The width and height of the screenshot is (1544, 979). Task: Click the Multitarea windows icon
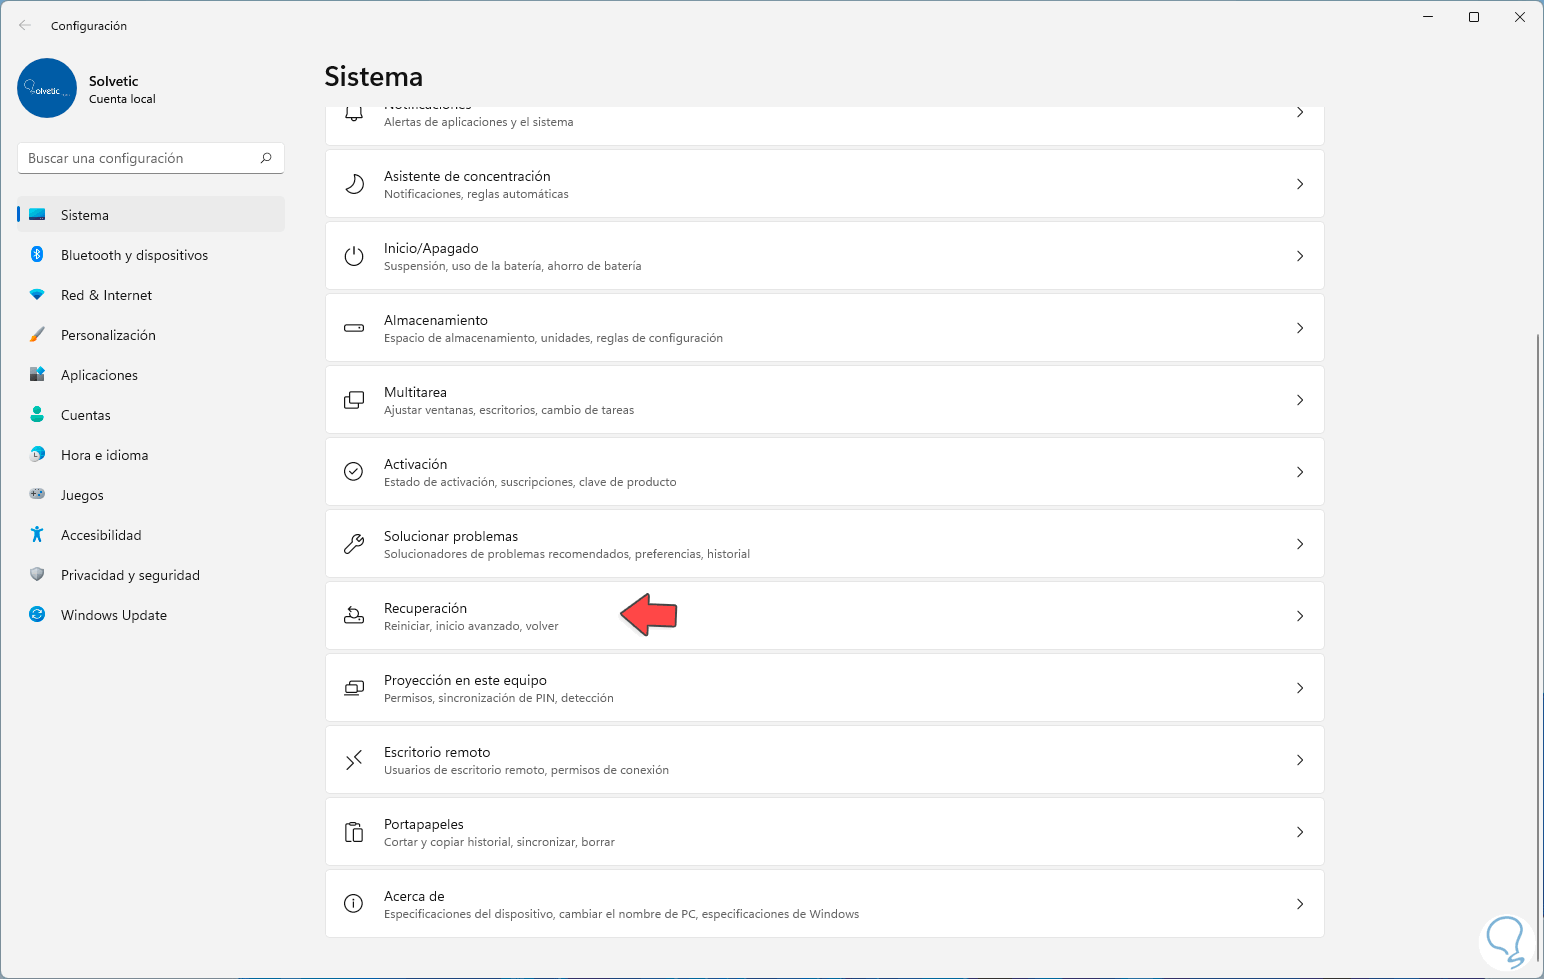(354, 400)
